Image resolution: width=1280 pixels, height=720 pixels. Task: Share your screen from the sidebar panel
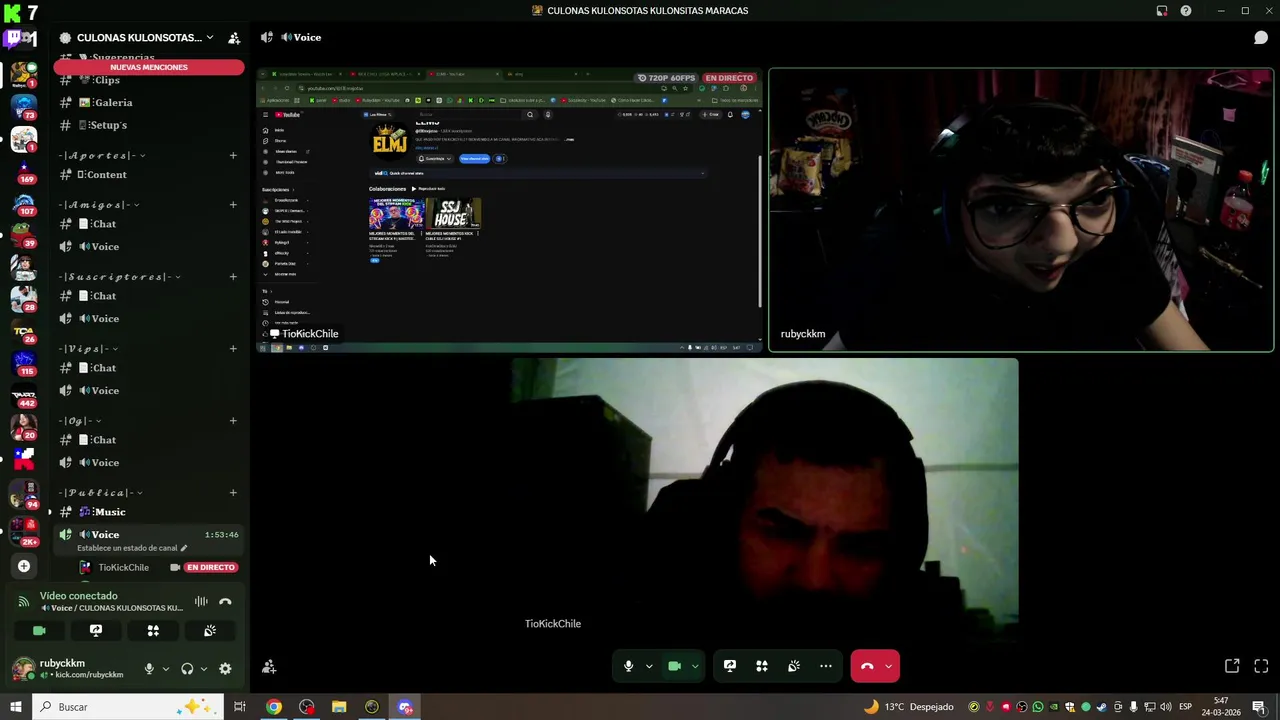96,631
